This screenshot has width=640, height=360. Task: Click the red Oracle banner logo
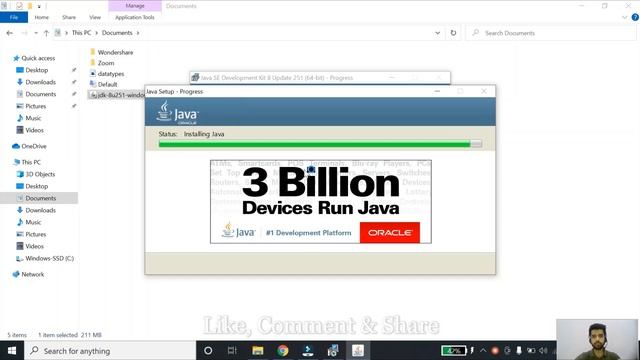pos(390,233)
